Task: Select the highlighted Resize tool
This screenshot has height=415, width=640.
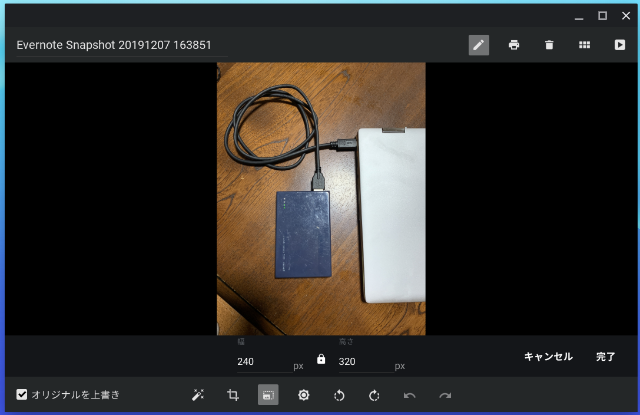Action: [x=268, y=395]
